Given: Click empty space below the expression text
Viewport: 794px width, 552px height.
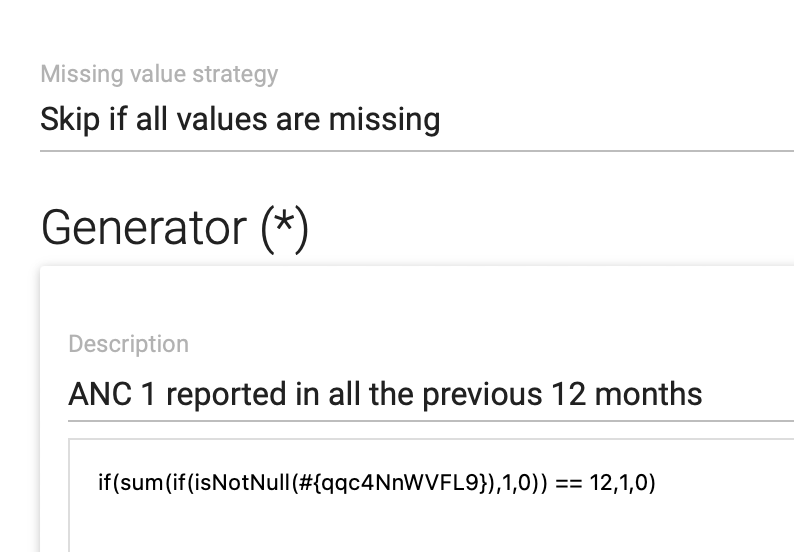Looking at the screenshot, I should (x=431, y=529).
